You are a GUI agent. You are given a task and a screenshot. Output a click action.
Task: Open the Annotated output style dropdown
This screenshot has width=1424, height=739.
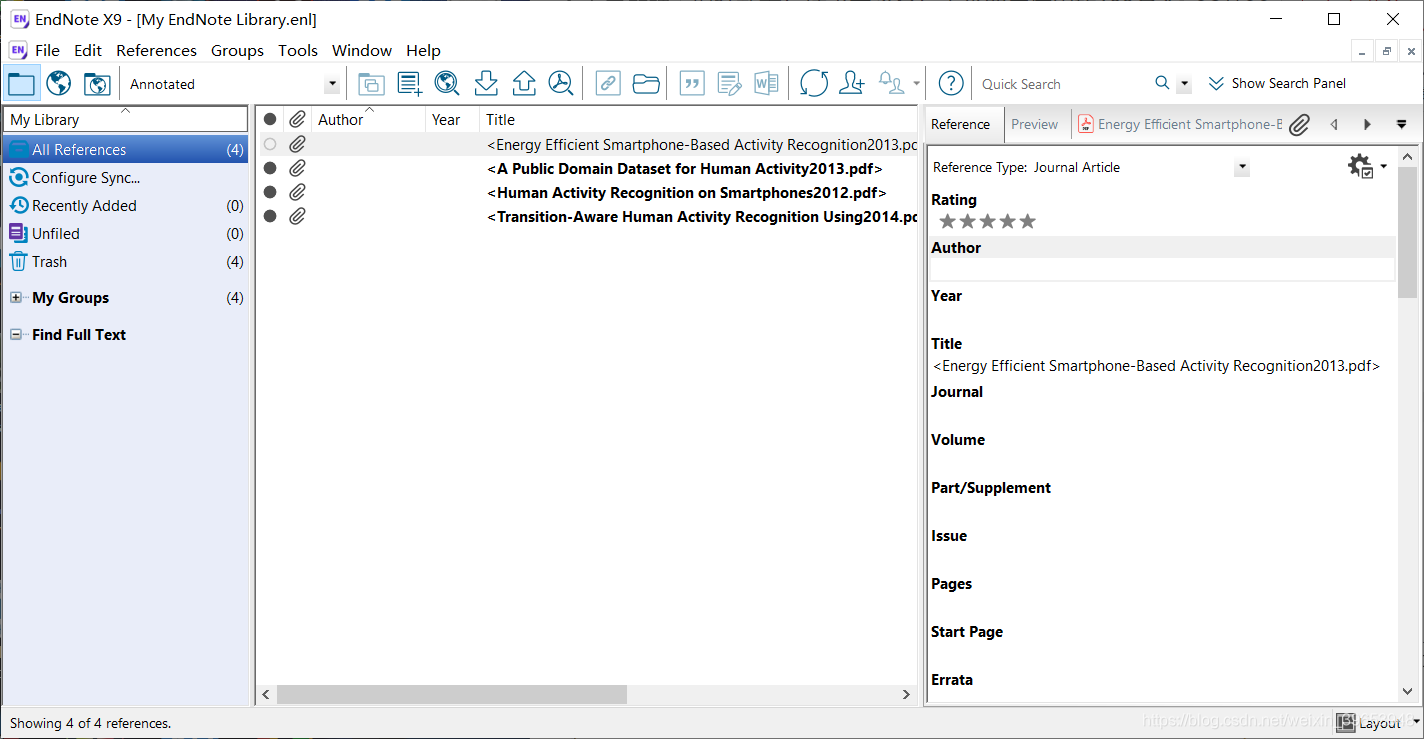[332, 85]
